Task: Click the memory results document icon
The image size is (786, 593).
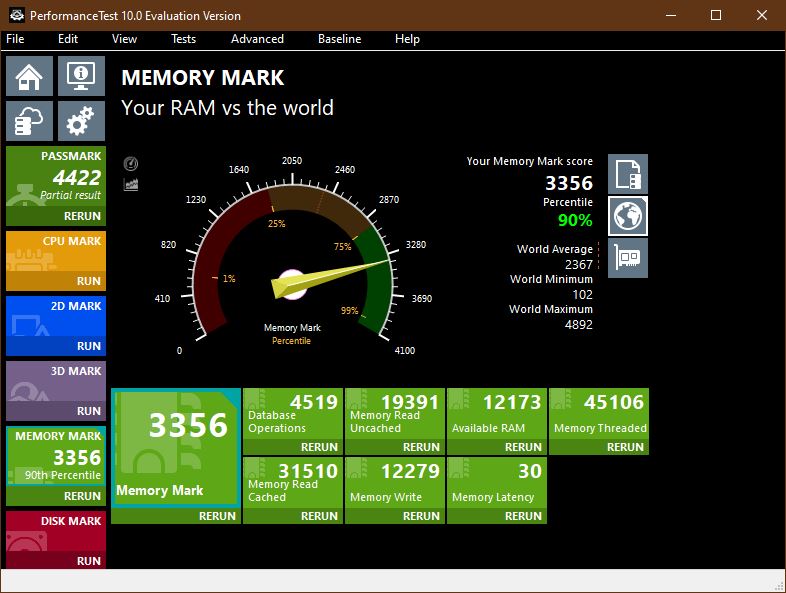Action: (628, 174)
